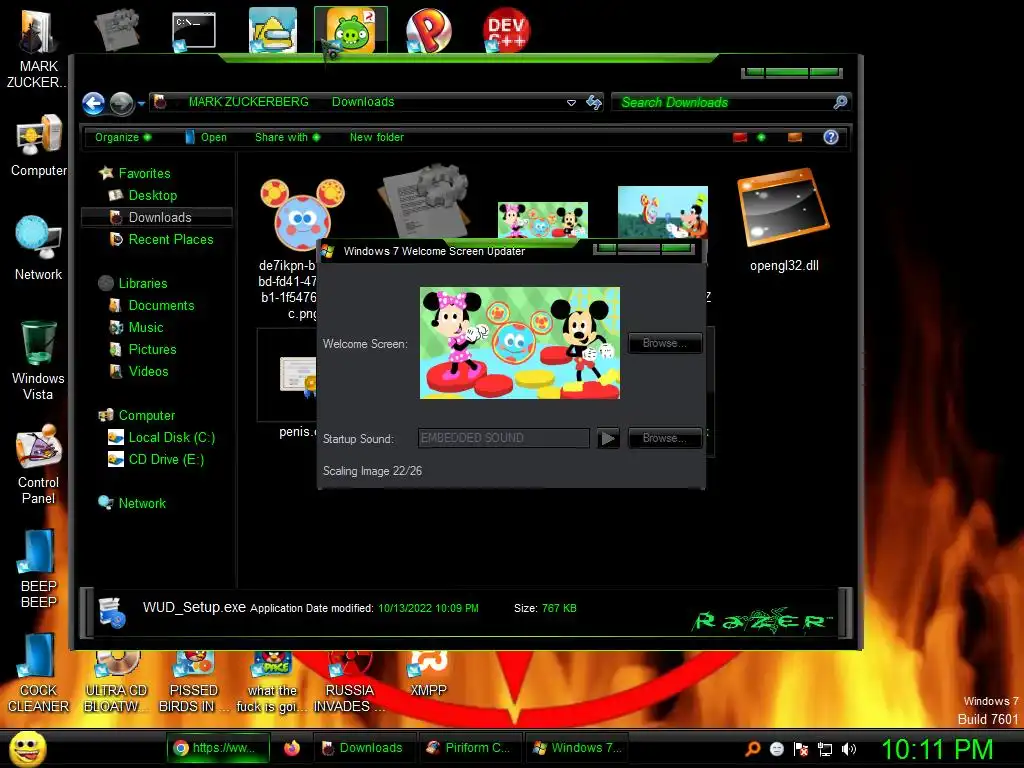This screenshot has width=1024, height=768.
Task: Launch the green pig Bad Piggies shortcut
Action: click(351, 30)
